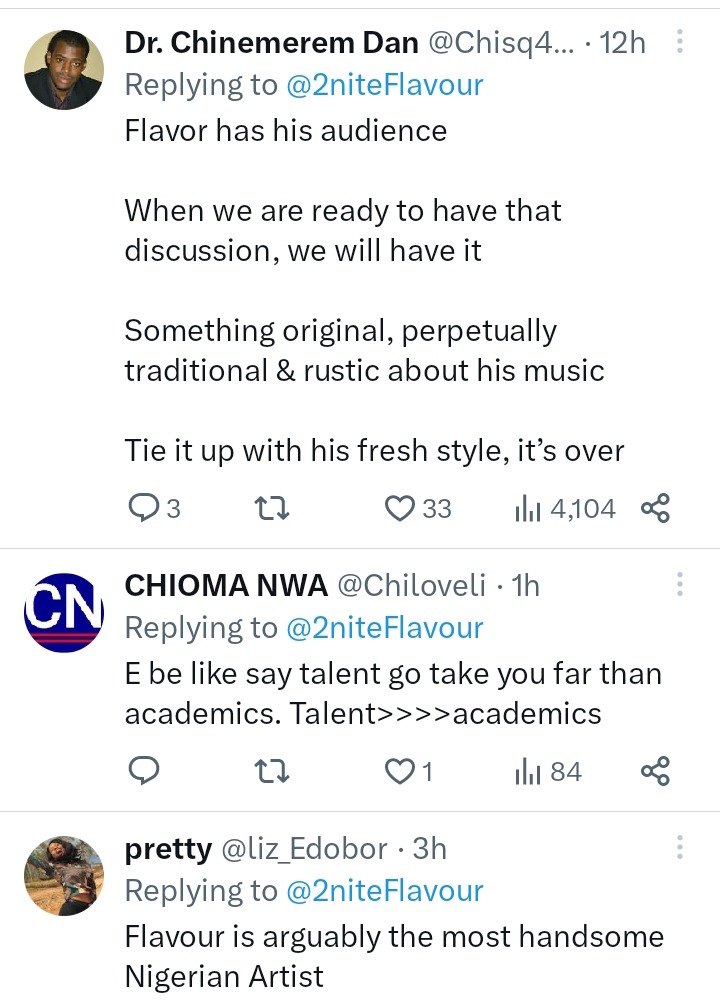Reply to CHIOMA NWA's tweet
This screenshot has width=720, height=1006.
coord(145,772)
